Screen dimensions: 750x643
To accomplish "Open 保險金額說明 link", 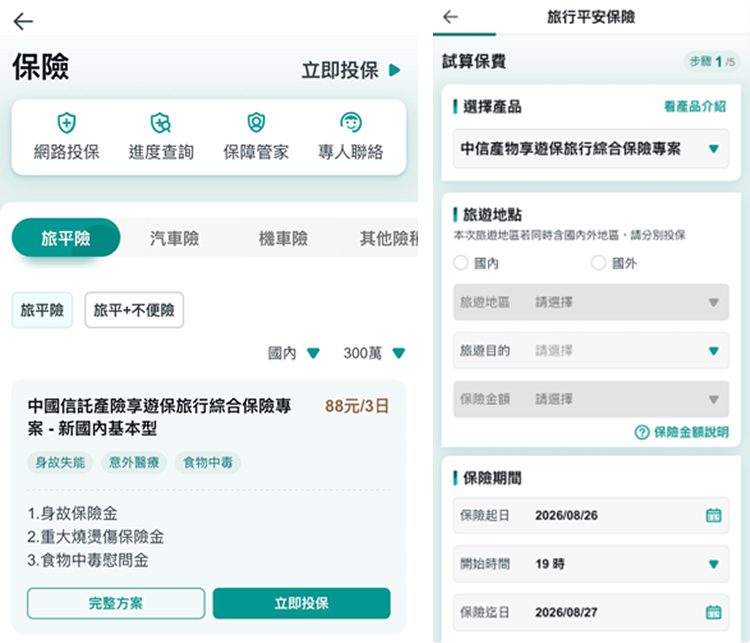I will coord(691,432).
